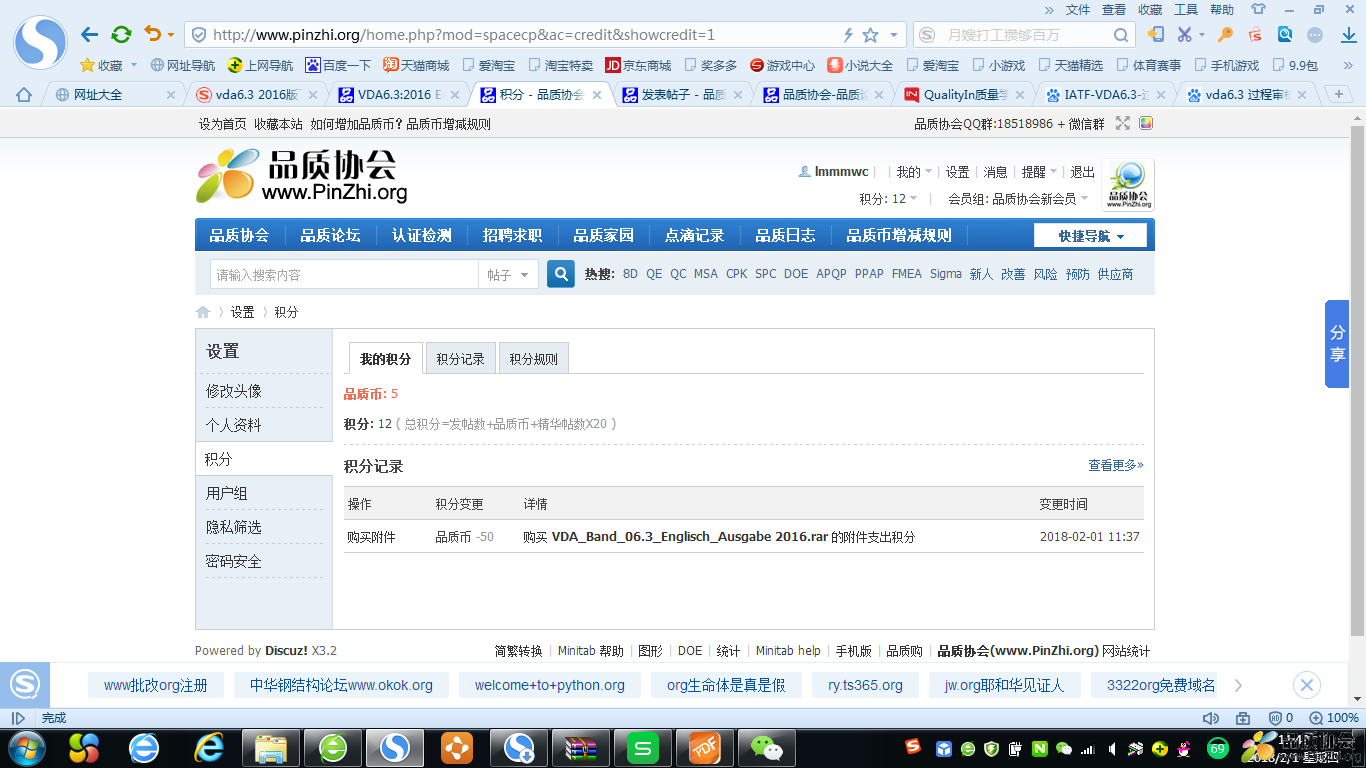Screen dimensions: 1366x768
Task: Open the 品质论坛 nav menu item
Action: pos(330,236)
